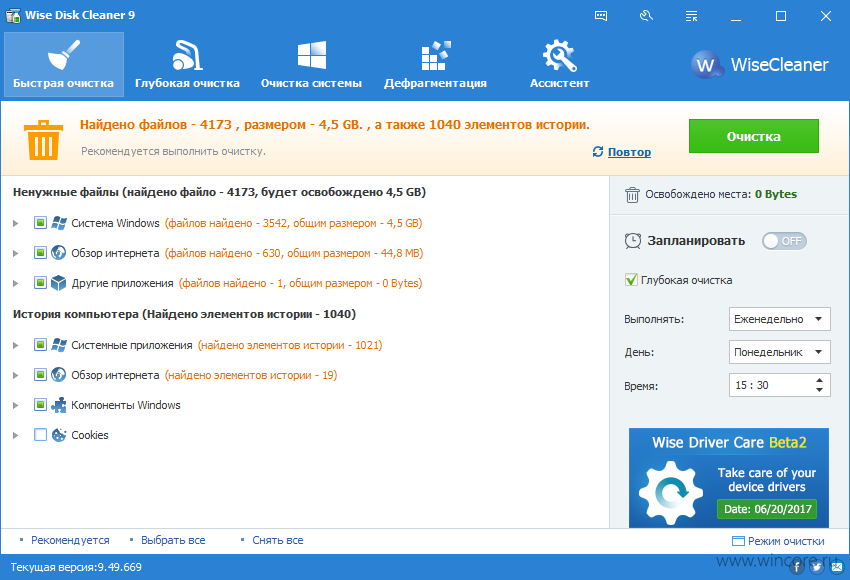This screenshot has width=850, height=580.
Task: Click the globe icon of Обзор интернета (файлов найдено - 630)
Action: click(59, 253)
